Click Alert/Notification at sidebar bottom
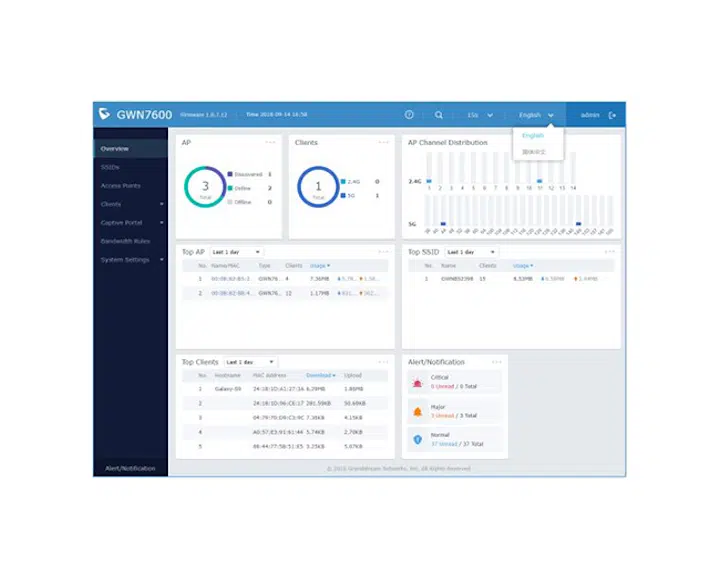Image resolution: width=701 pixels, height=570 pixels. coord(130,469)
